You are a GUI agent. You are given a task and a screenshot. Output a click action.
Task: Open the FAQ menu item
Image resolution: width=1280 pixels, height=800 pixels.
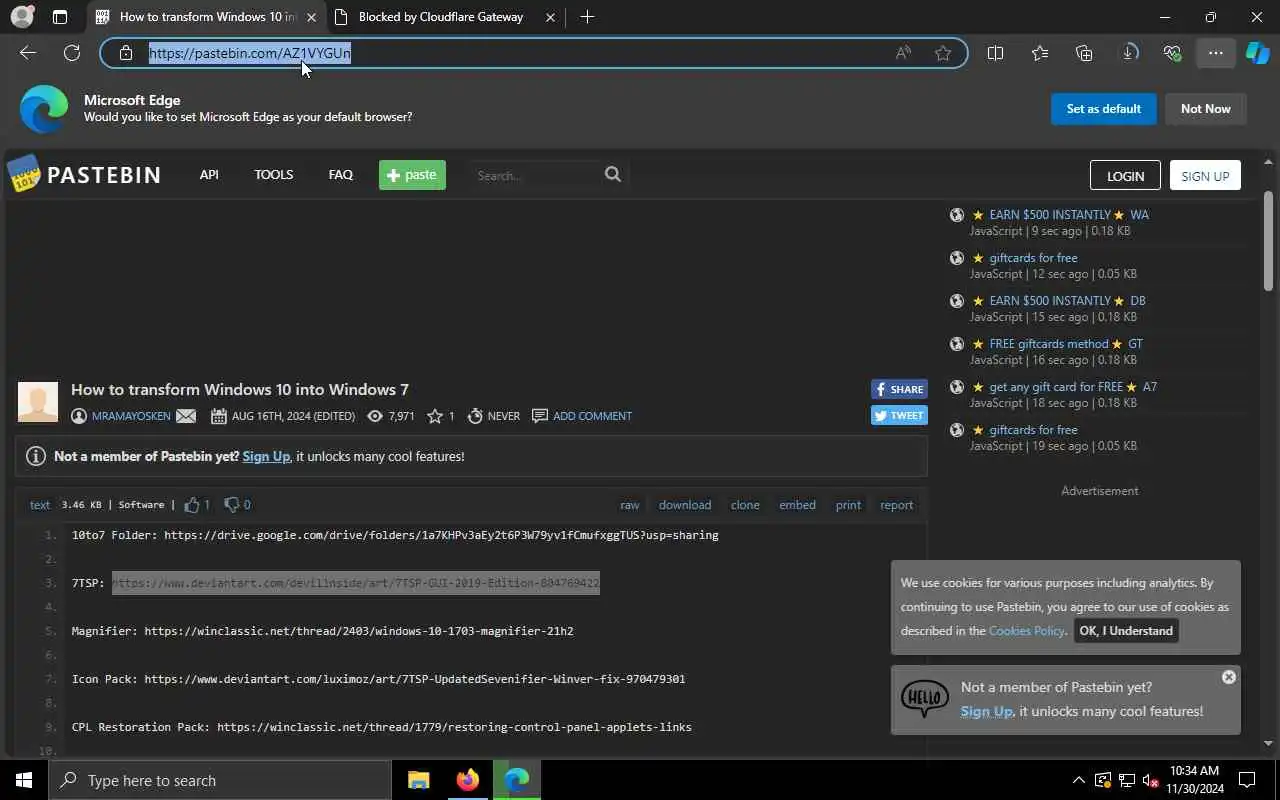coord(341,175)
